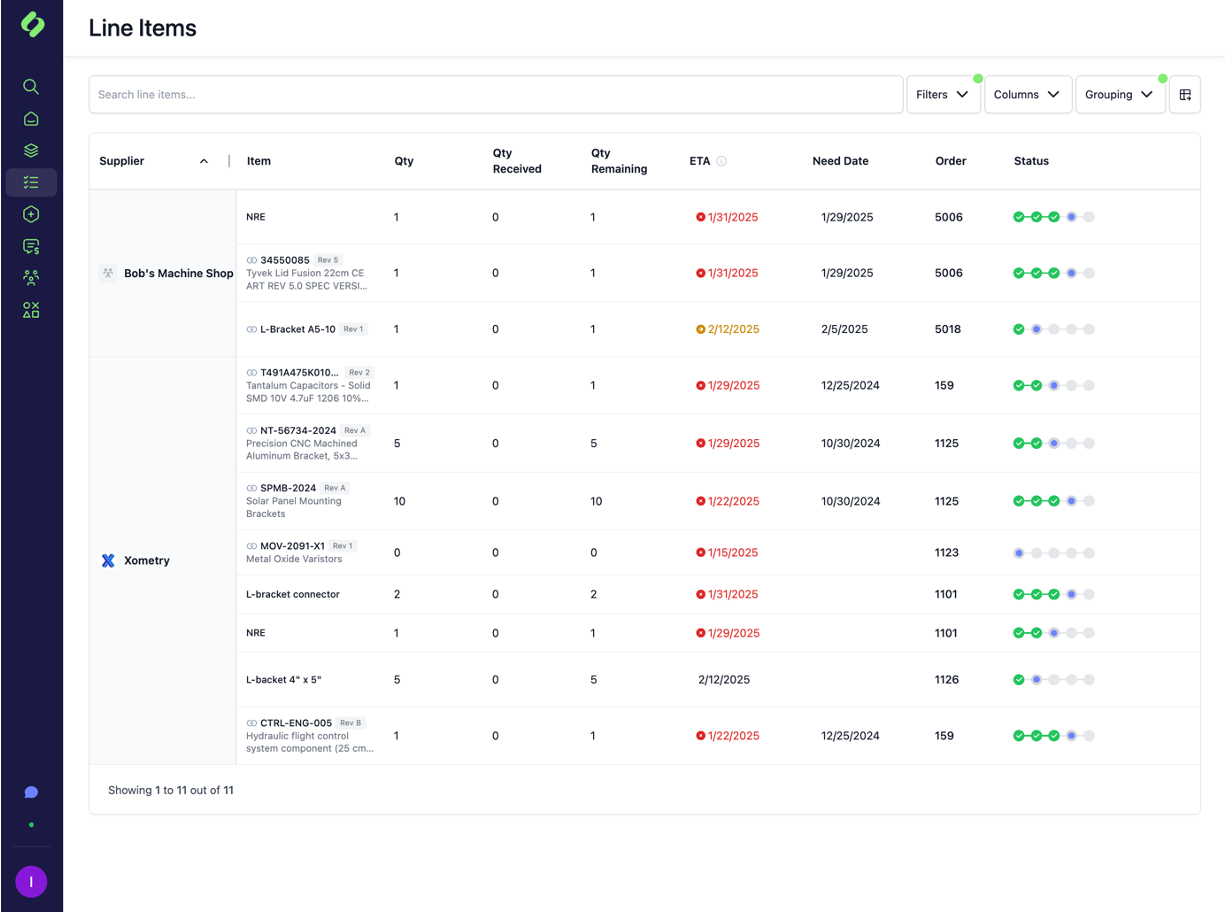
Task: Open the checklist line items sidebar icon
Action: coord(31,183)
